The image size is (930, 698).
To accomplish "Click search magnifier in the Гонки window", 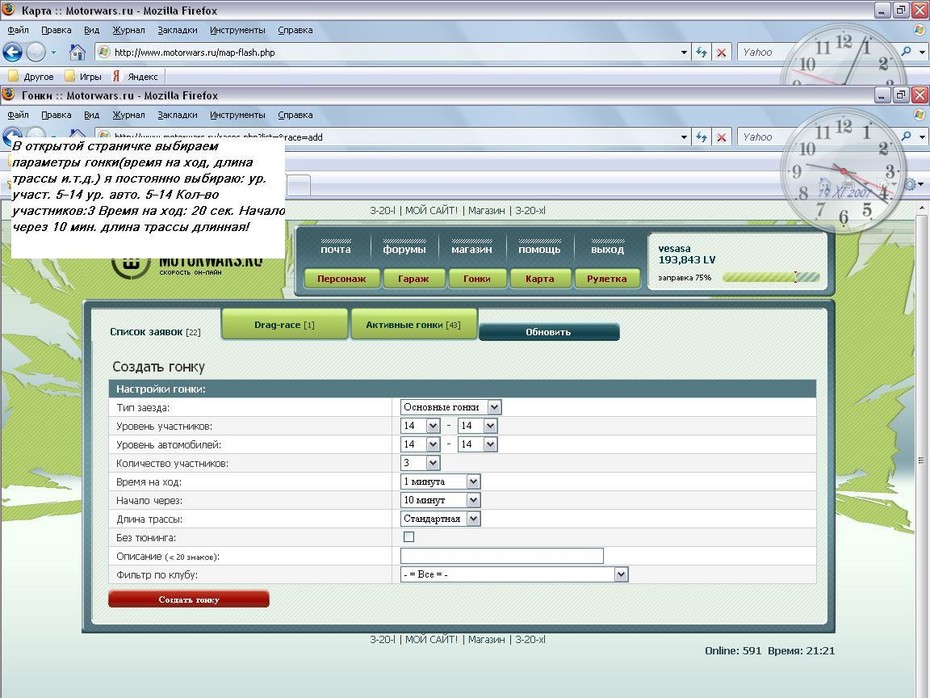I will 906,137.
